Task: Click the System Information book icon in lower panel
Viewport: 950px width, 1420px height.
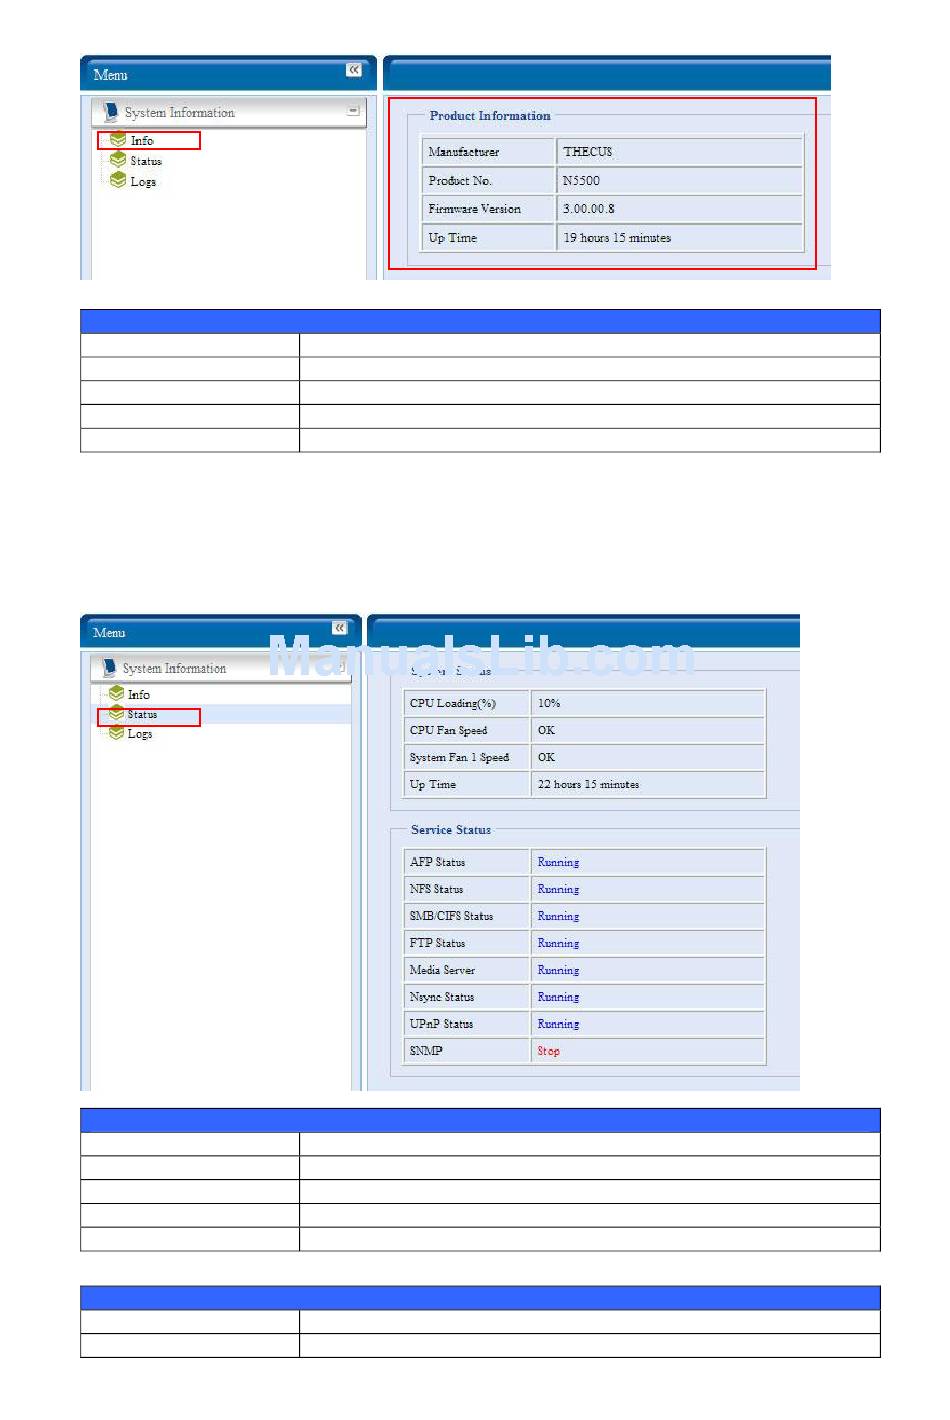Action: click(x=109, y=668)
